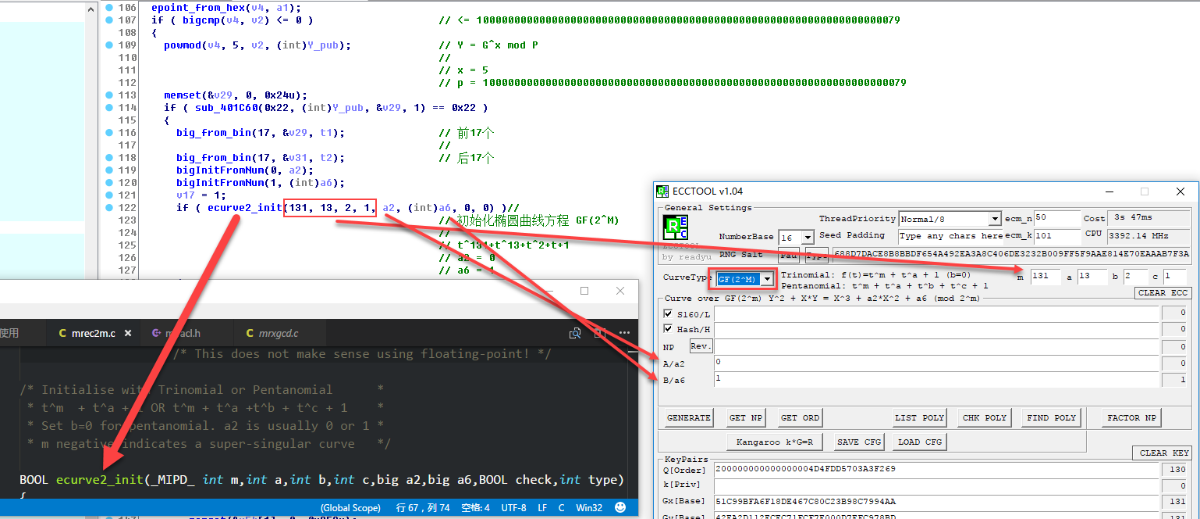Click the LIST POLY button
Screen dimensions: 1200x519
[x=920, y=418]
